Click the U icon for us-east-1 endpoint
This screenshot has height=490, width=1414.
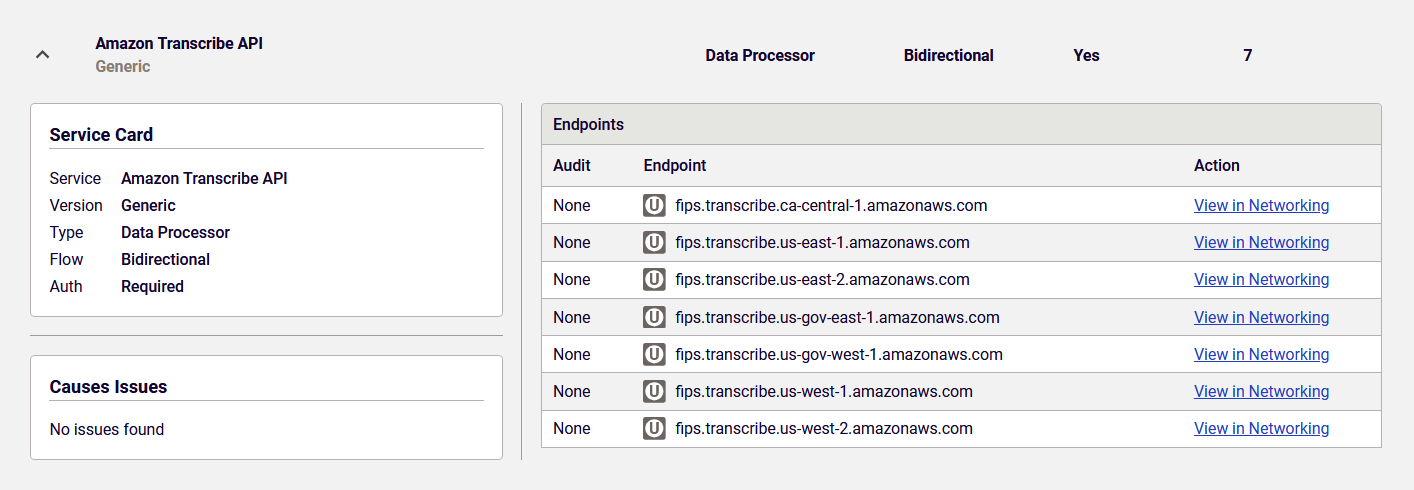click(654, 243)
